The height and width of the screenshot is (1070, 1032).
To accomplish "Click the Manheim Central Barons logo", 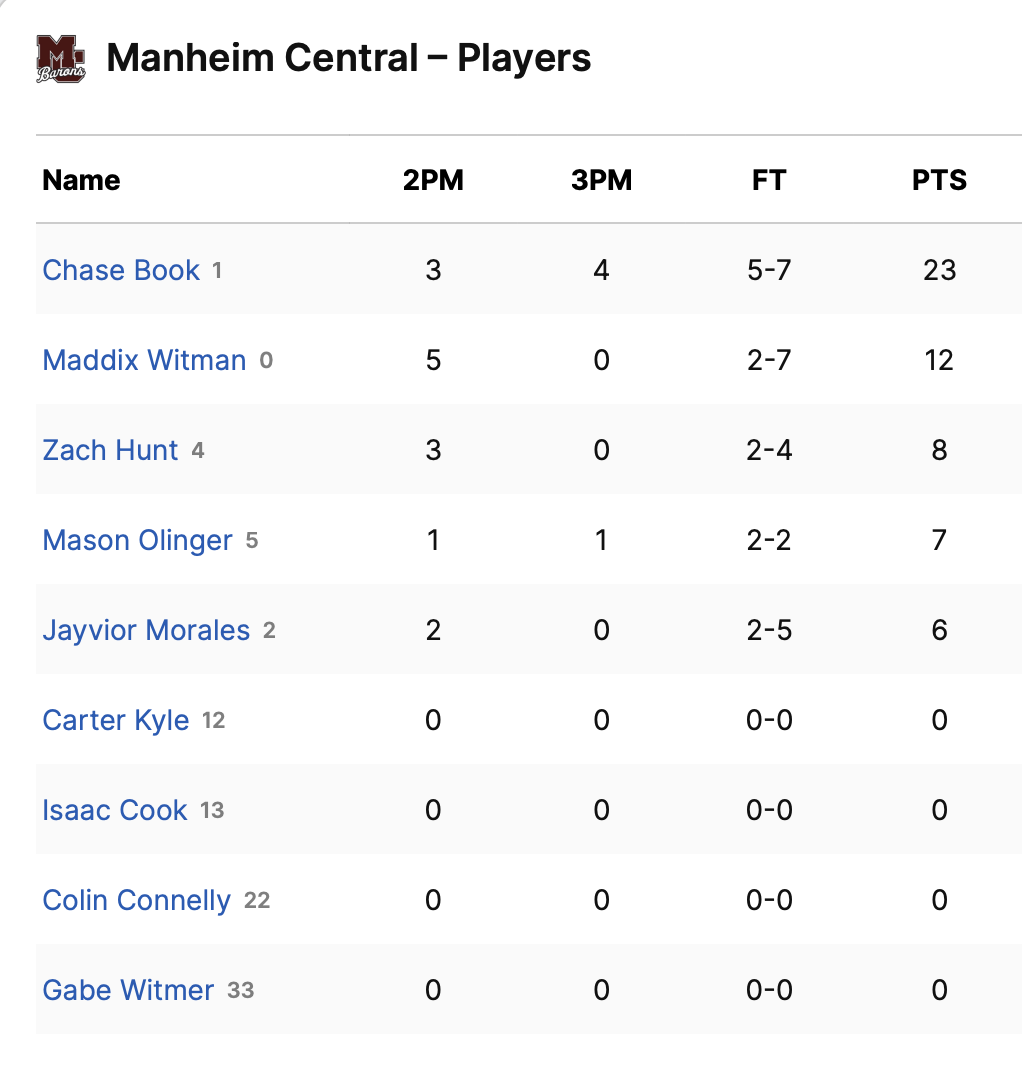I will click(x=60, y=59).
